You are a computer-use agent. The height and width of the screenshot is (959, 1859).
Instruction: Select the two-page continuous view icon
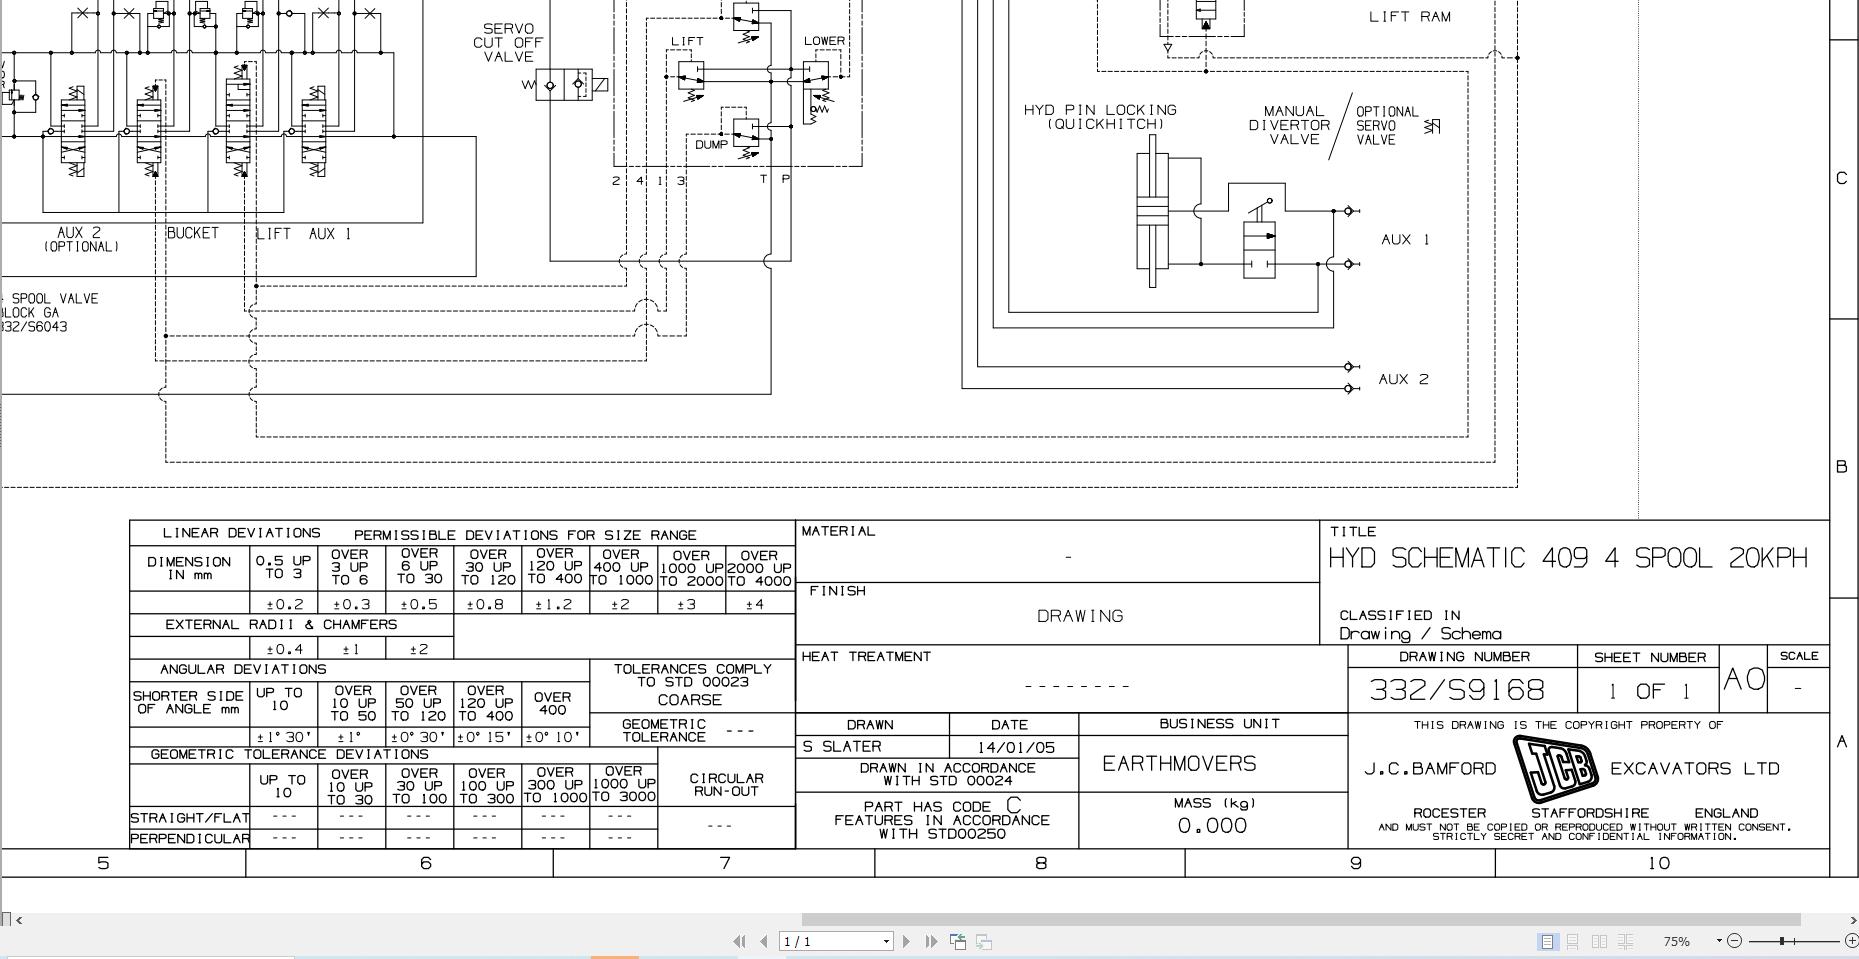(x=1625, y=941)
